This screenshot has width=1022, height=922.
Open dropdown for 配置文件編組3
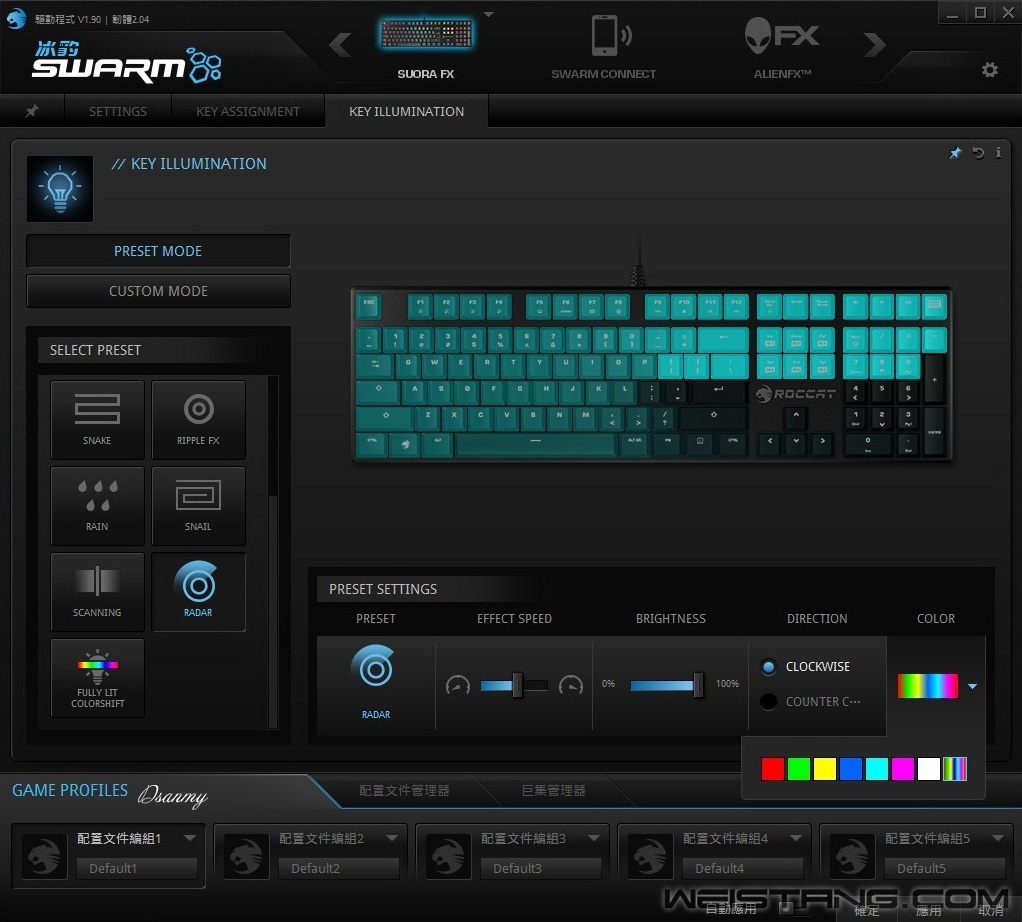point(594,838)
